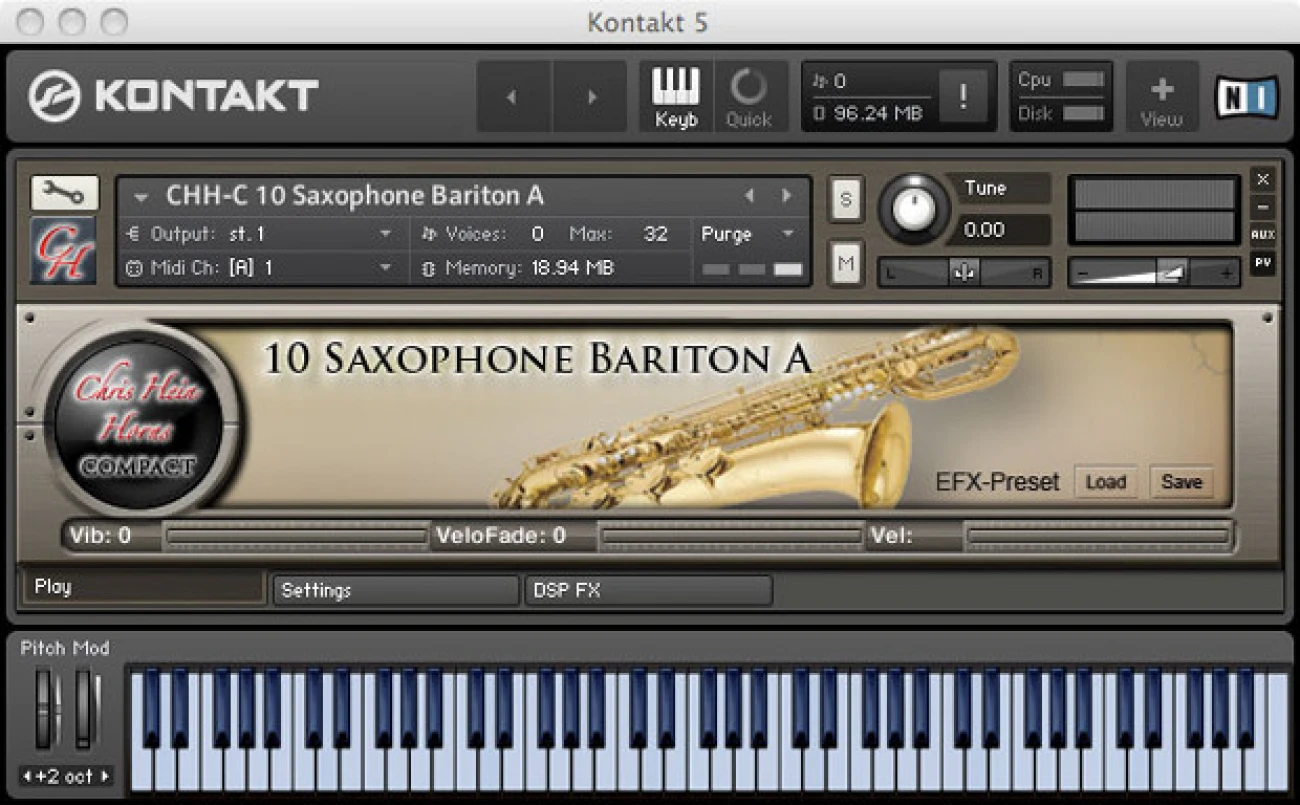Click the CH instrument logo icon
Image resolution: width=1300 pixels, height=805 pixels.
[x=64, y=250]
